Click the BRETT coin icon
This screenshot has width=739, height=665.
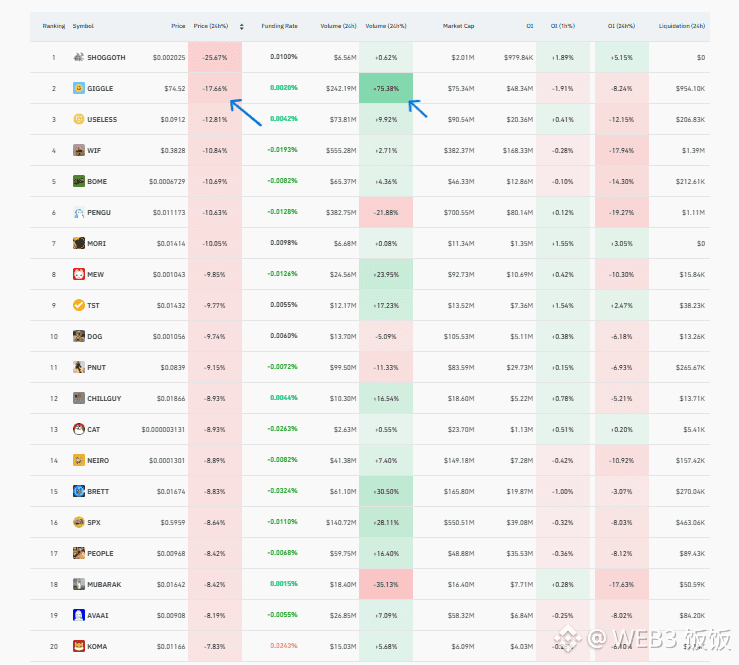[79, 491]
